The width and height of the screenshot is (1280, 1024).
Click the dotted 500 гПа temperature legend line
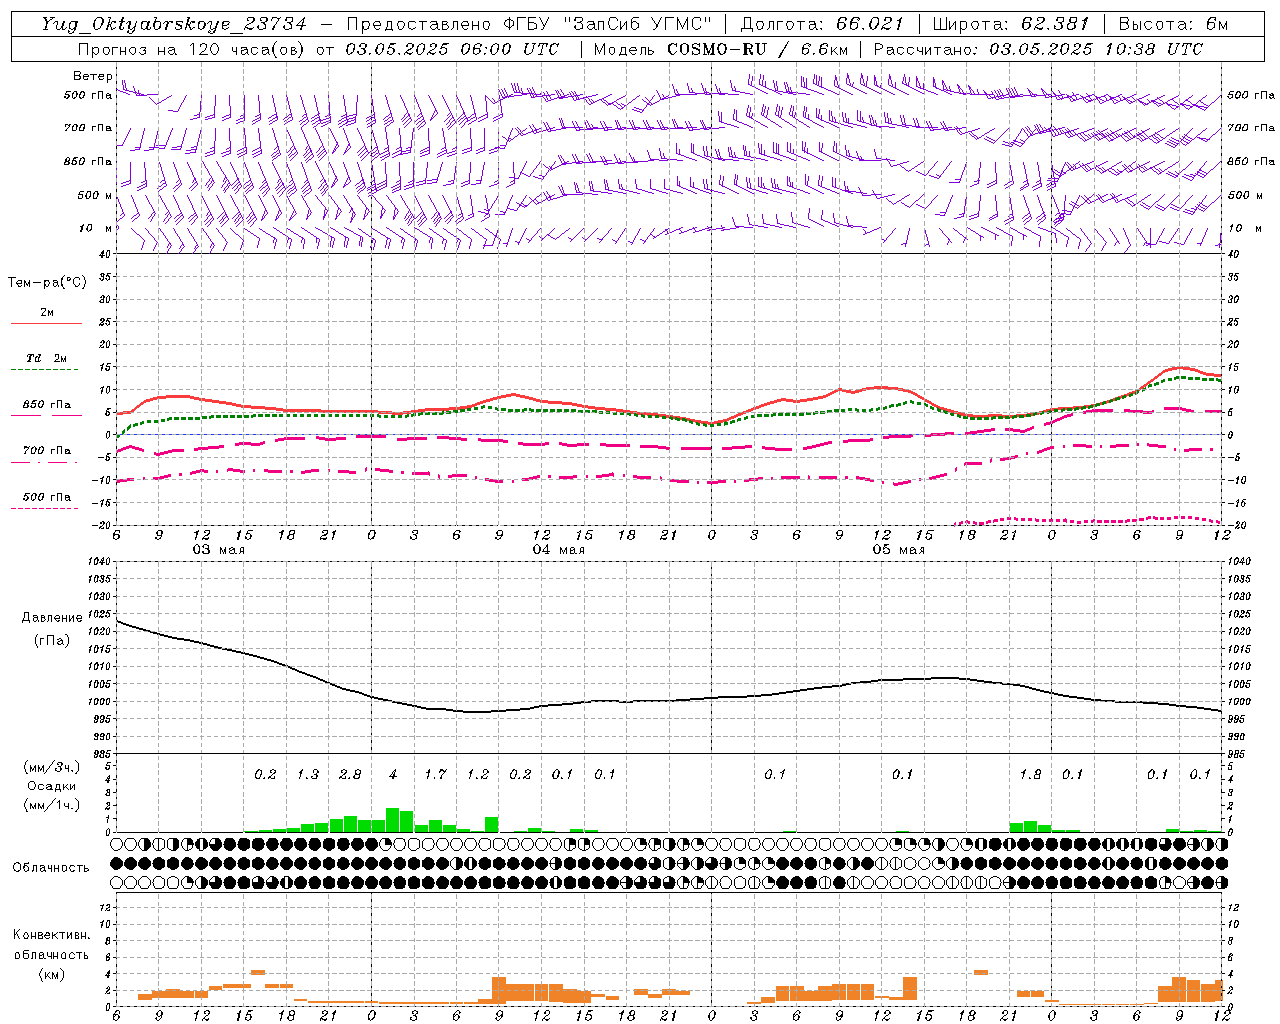click(44, 508)
